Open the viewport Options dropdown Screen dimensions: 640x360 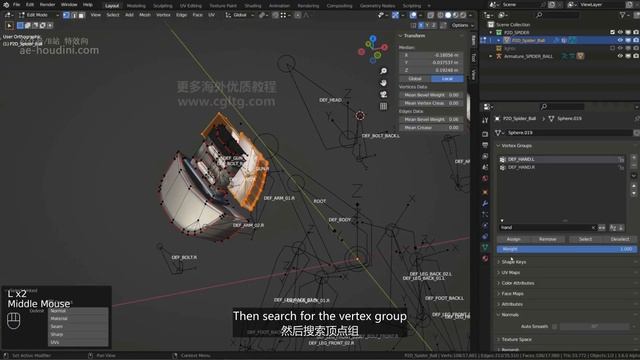click(x=462, y=25)
